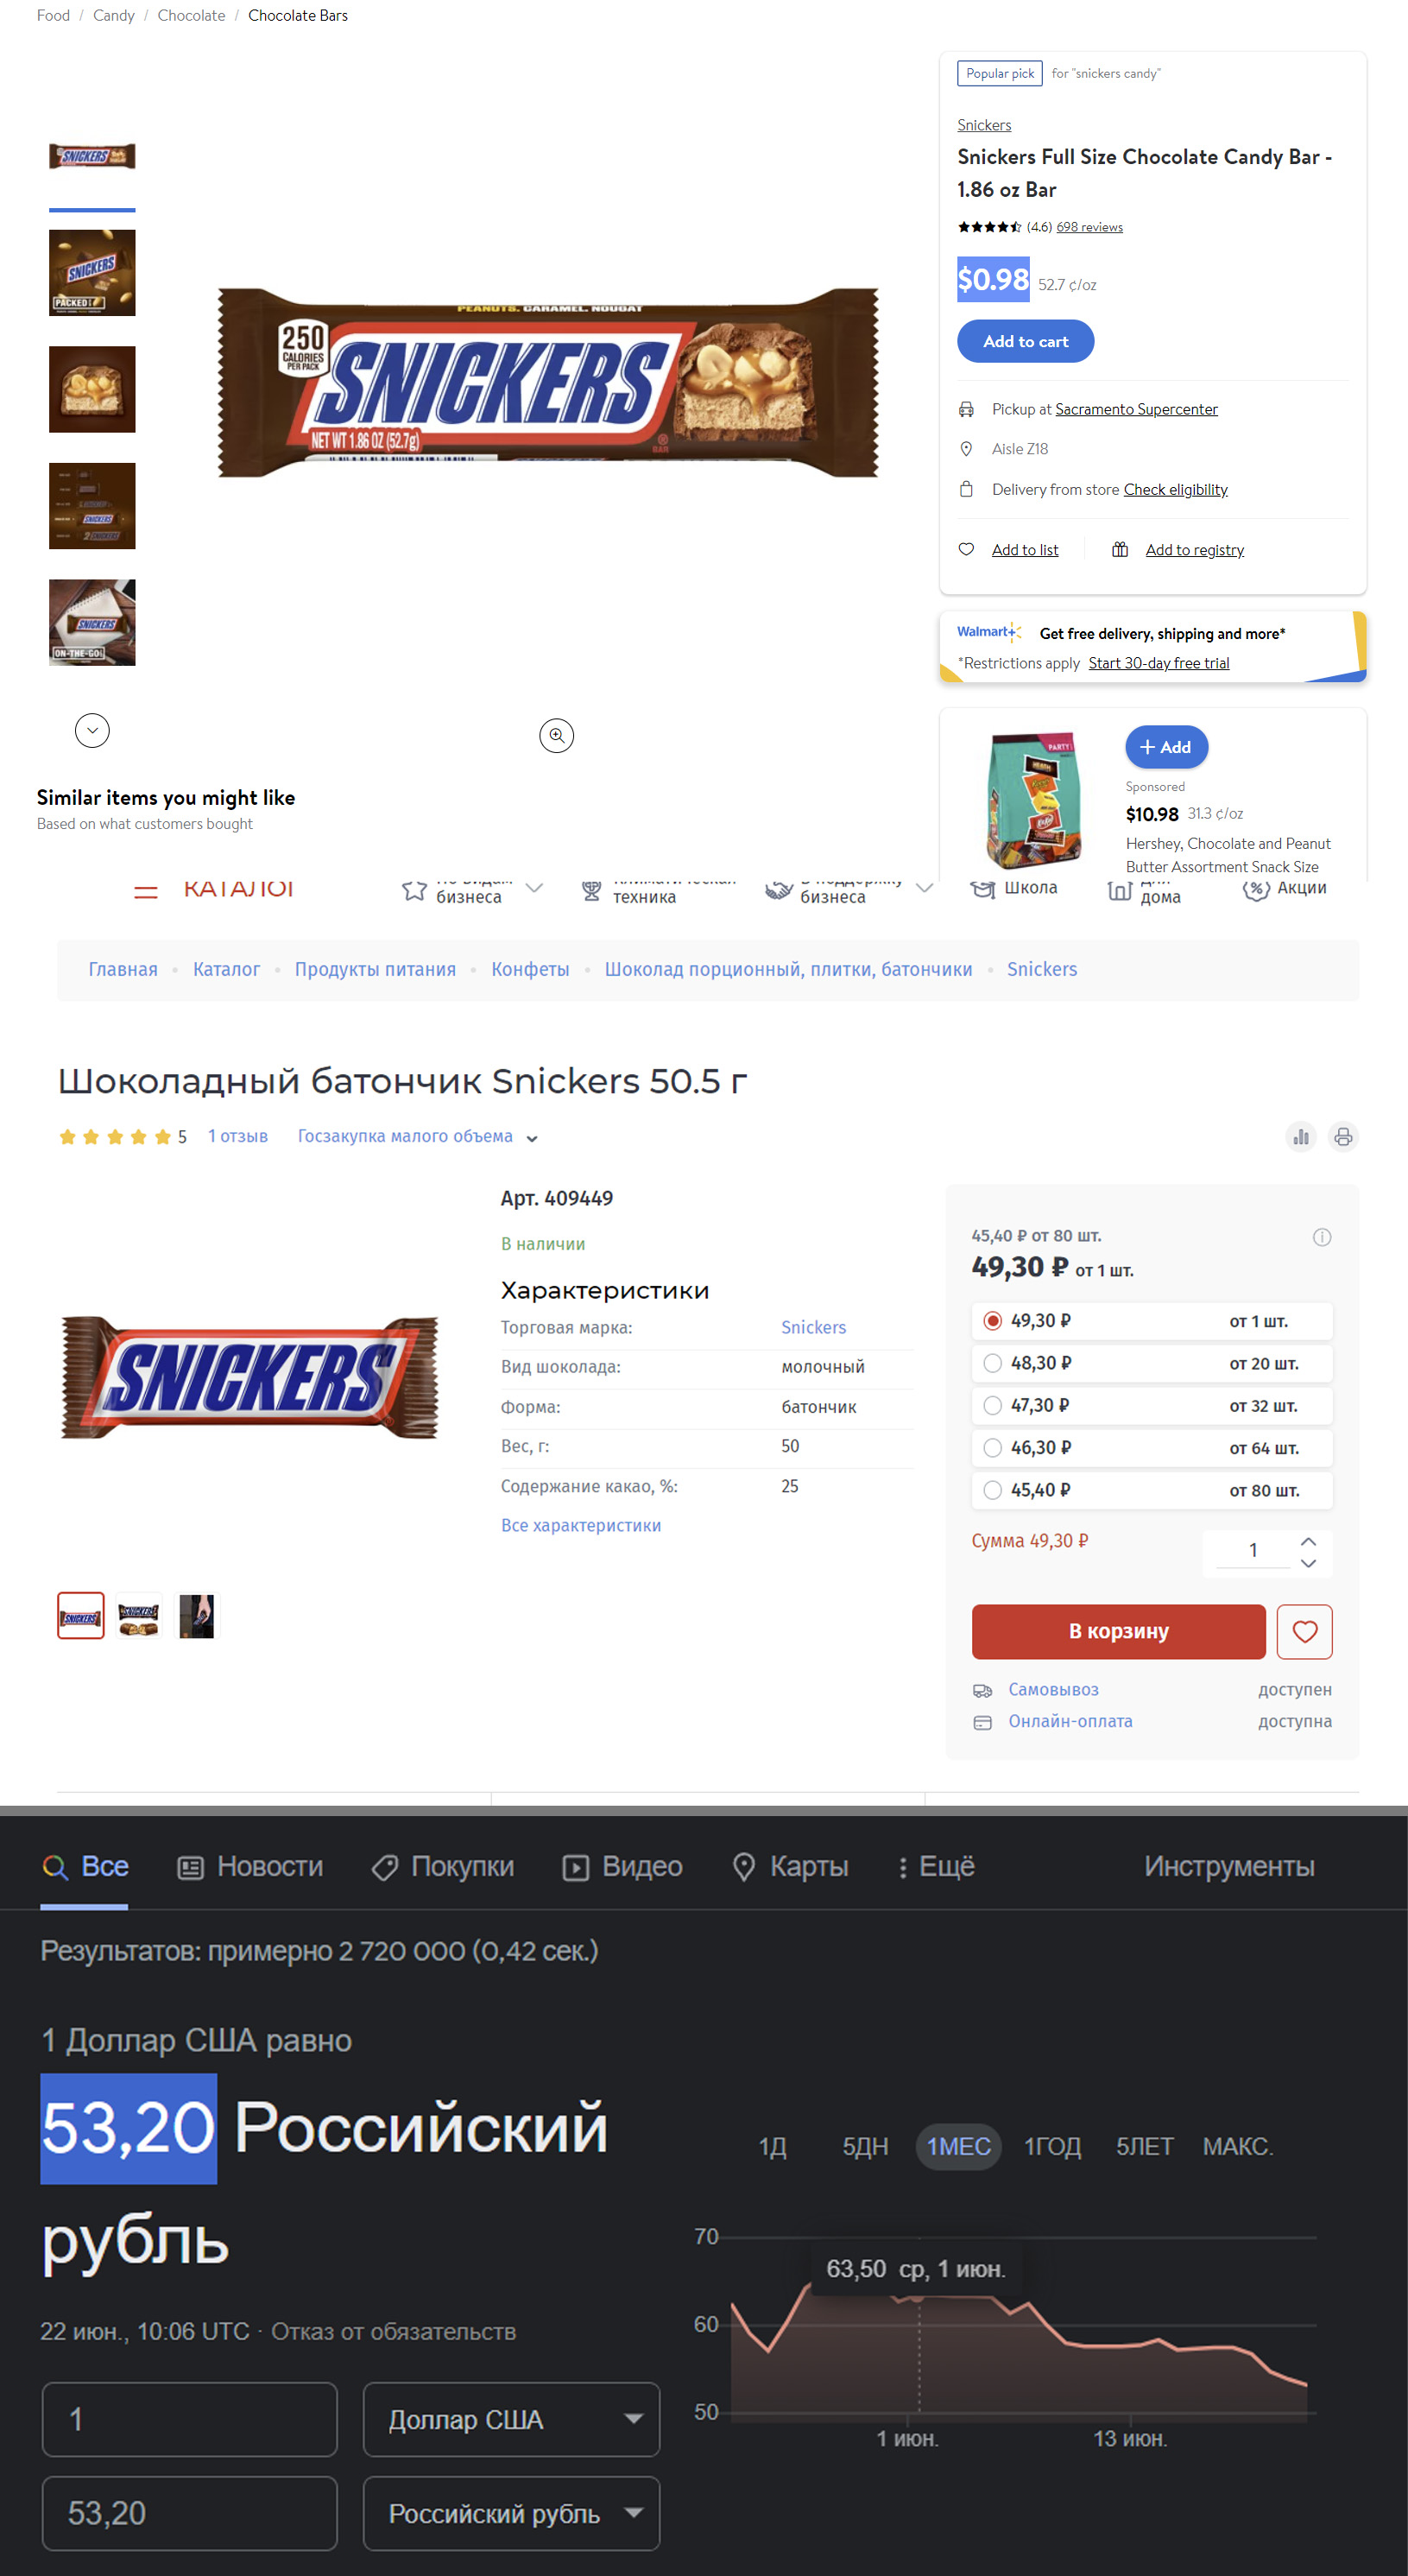1408x2576 pixels.
Task: Select the 48,30 ₽ from 20 шт. option
Action: (x=1151, y=1363)
